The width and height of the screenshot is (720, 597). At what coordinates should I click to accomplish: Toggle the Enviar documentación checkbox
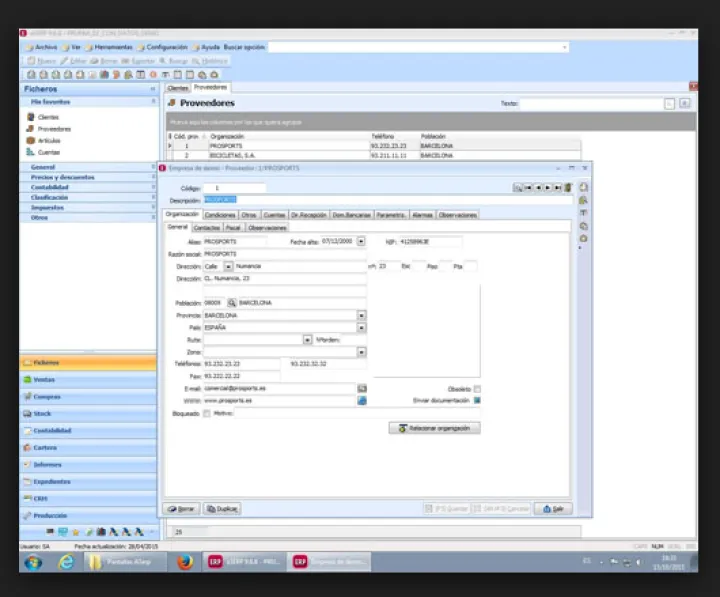pyautogui.click(x=477, y=400)
